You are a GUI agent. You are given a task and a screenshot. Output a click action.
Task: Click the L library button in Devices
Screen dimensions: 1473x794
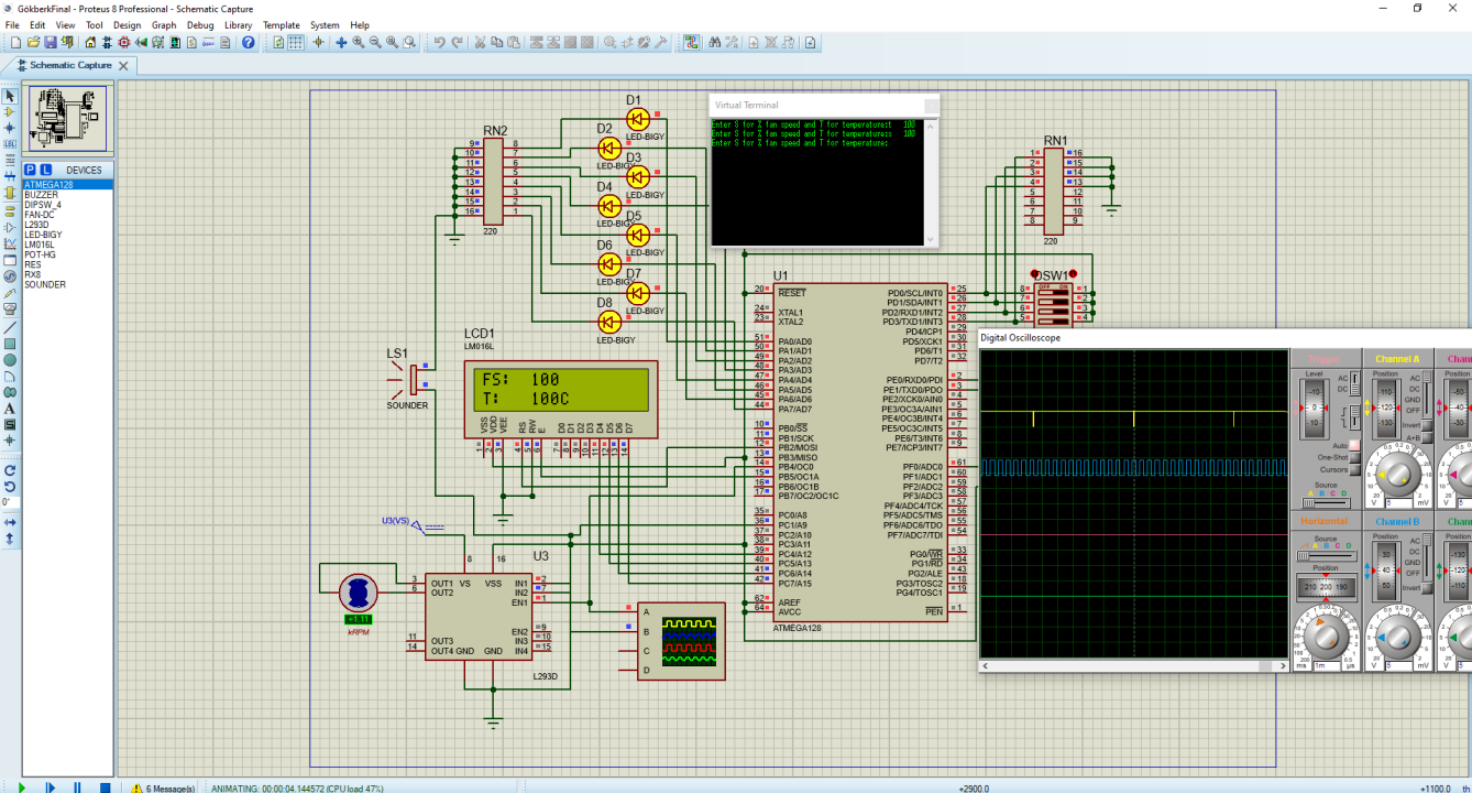tap(46, 170)
